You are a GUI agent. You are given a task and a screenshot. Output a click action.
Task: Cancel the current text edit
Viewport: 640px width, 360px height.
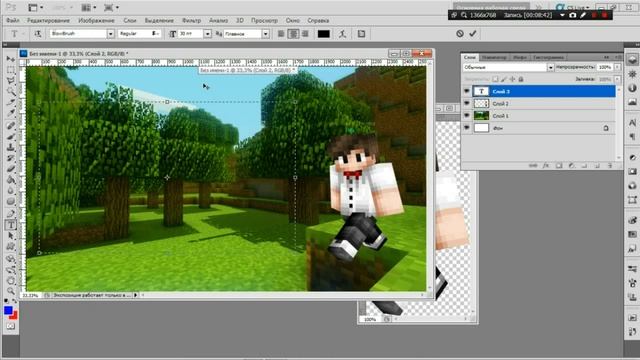[x=460, y=34]
